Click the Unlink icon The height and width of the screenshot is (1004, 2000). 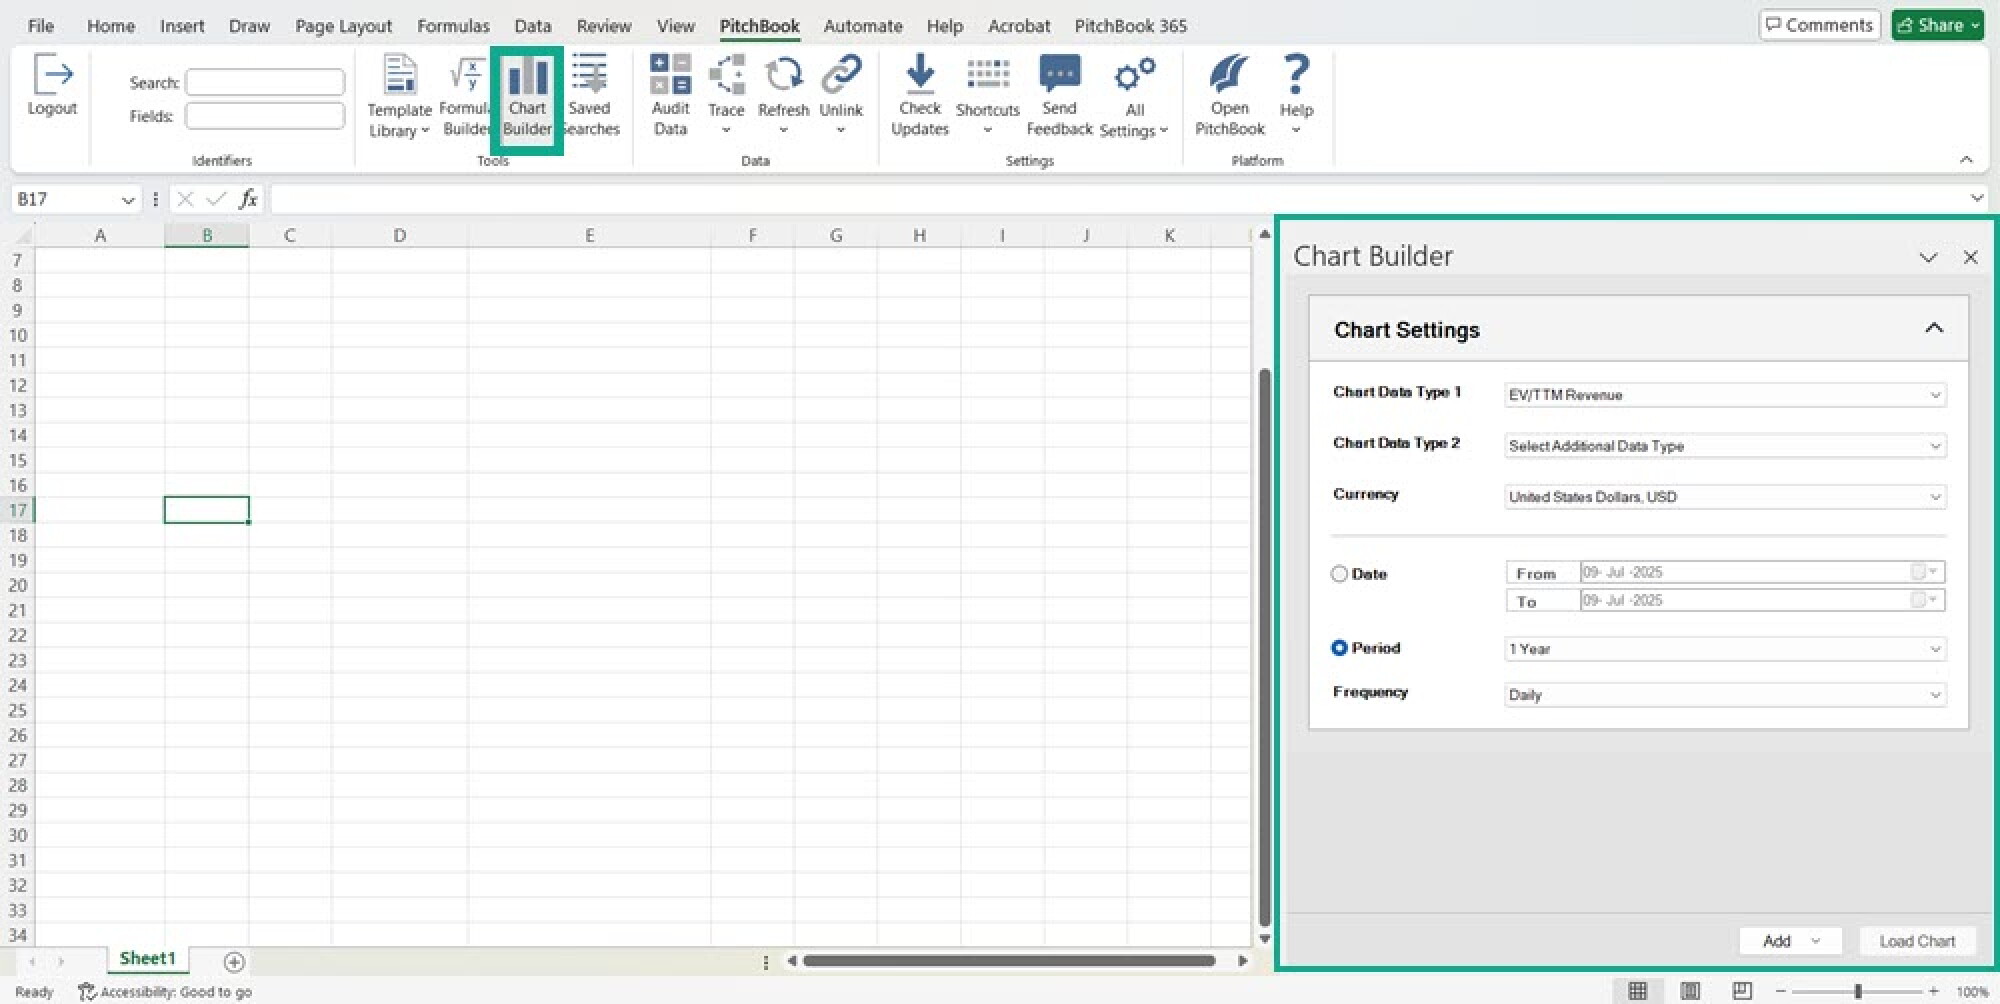point(841,96)
